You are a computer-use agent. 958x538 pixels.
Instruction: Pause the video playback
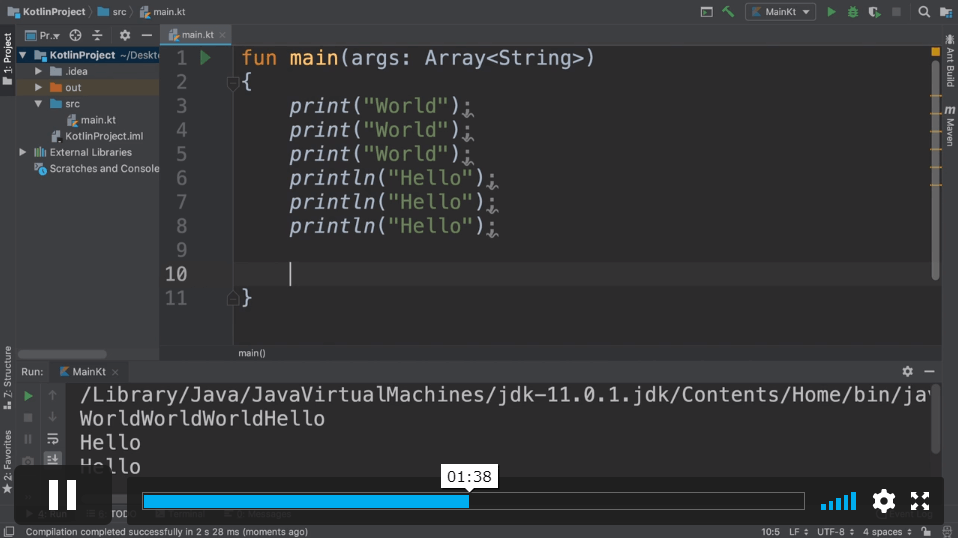click(x=62, y=495)
